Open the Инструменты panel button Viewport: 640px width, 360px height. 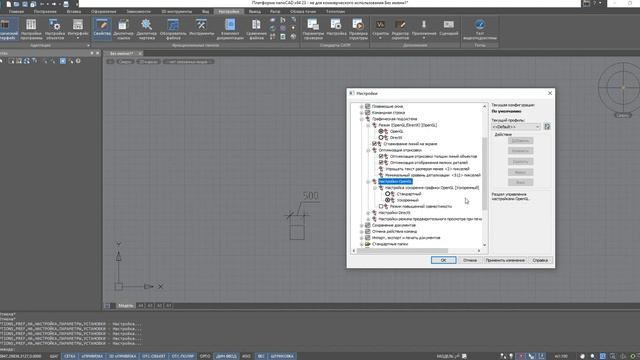tap(201, 29)
